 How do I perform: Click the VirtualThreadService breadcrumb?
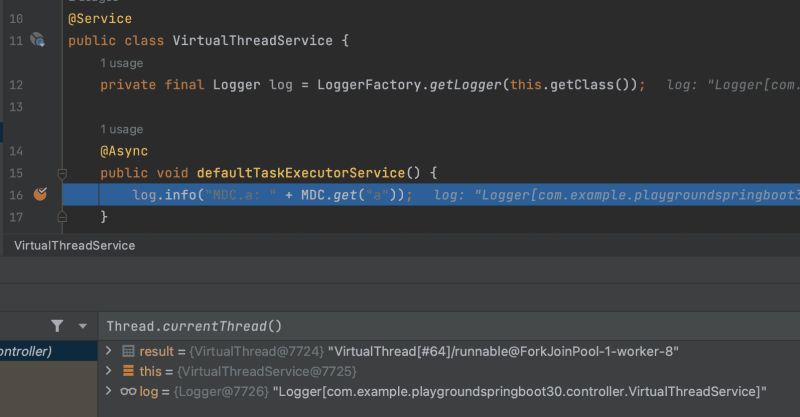coord(74,246)
